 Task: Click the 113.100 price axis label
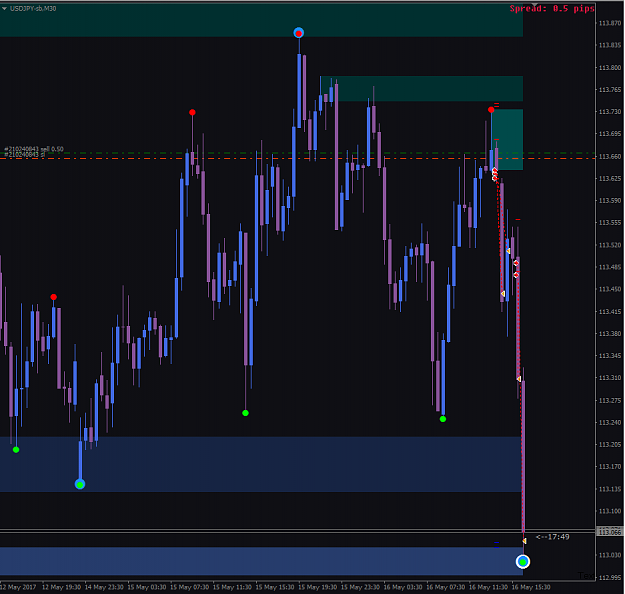point(610,511)
